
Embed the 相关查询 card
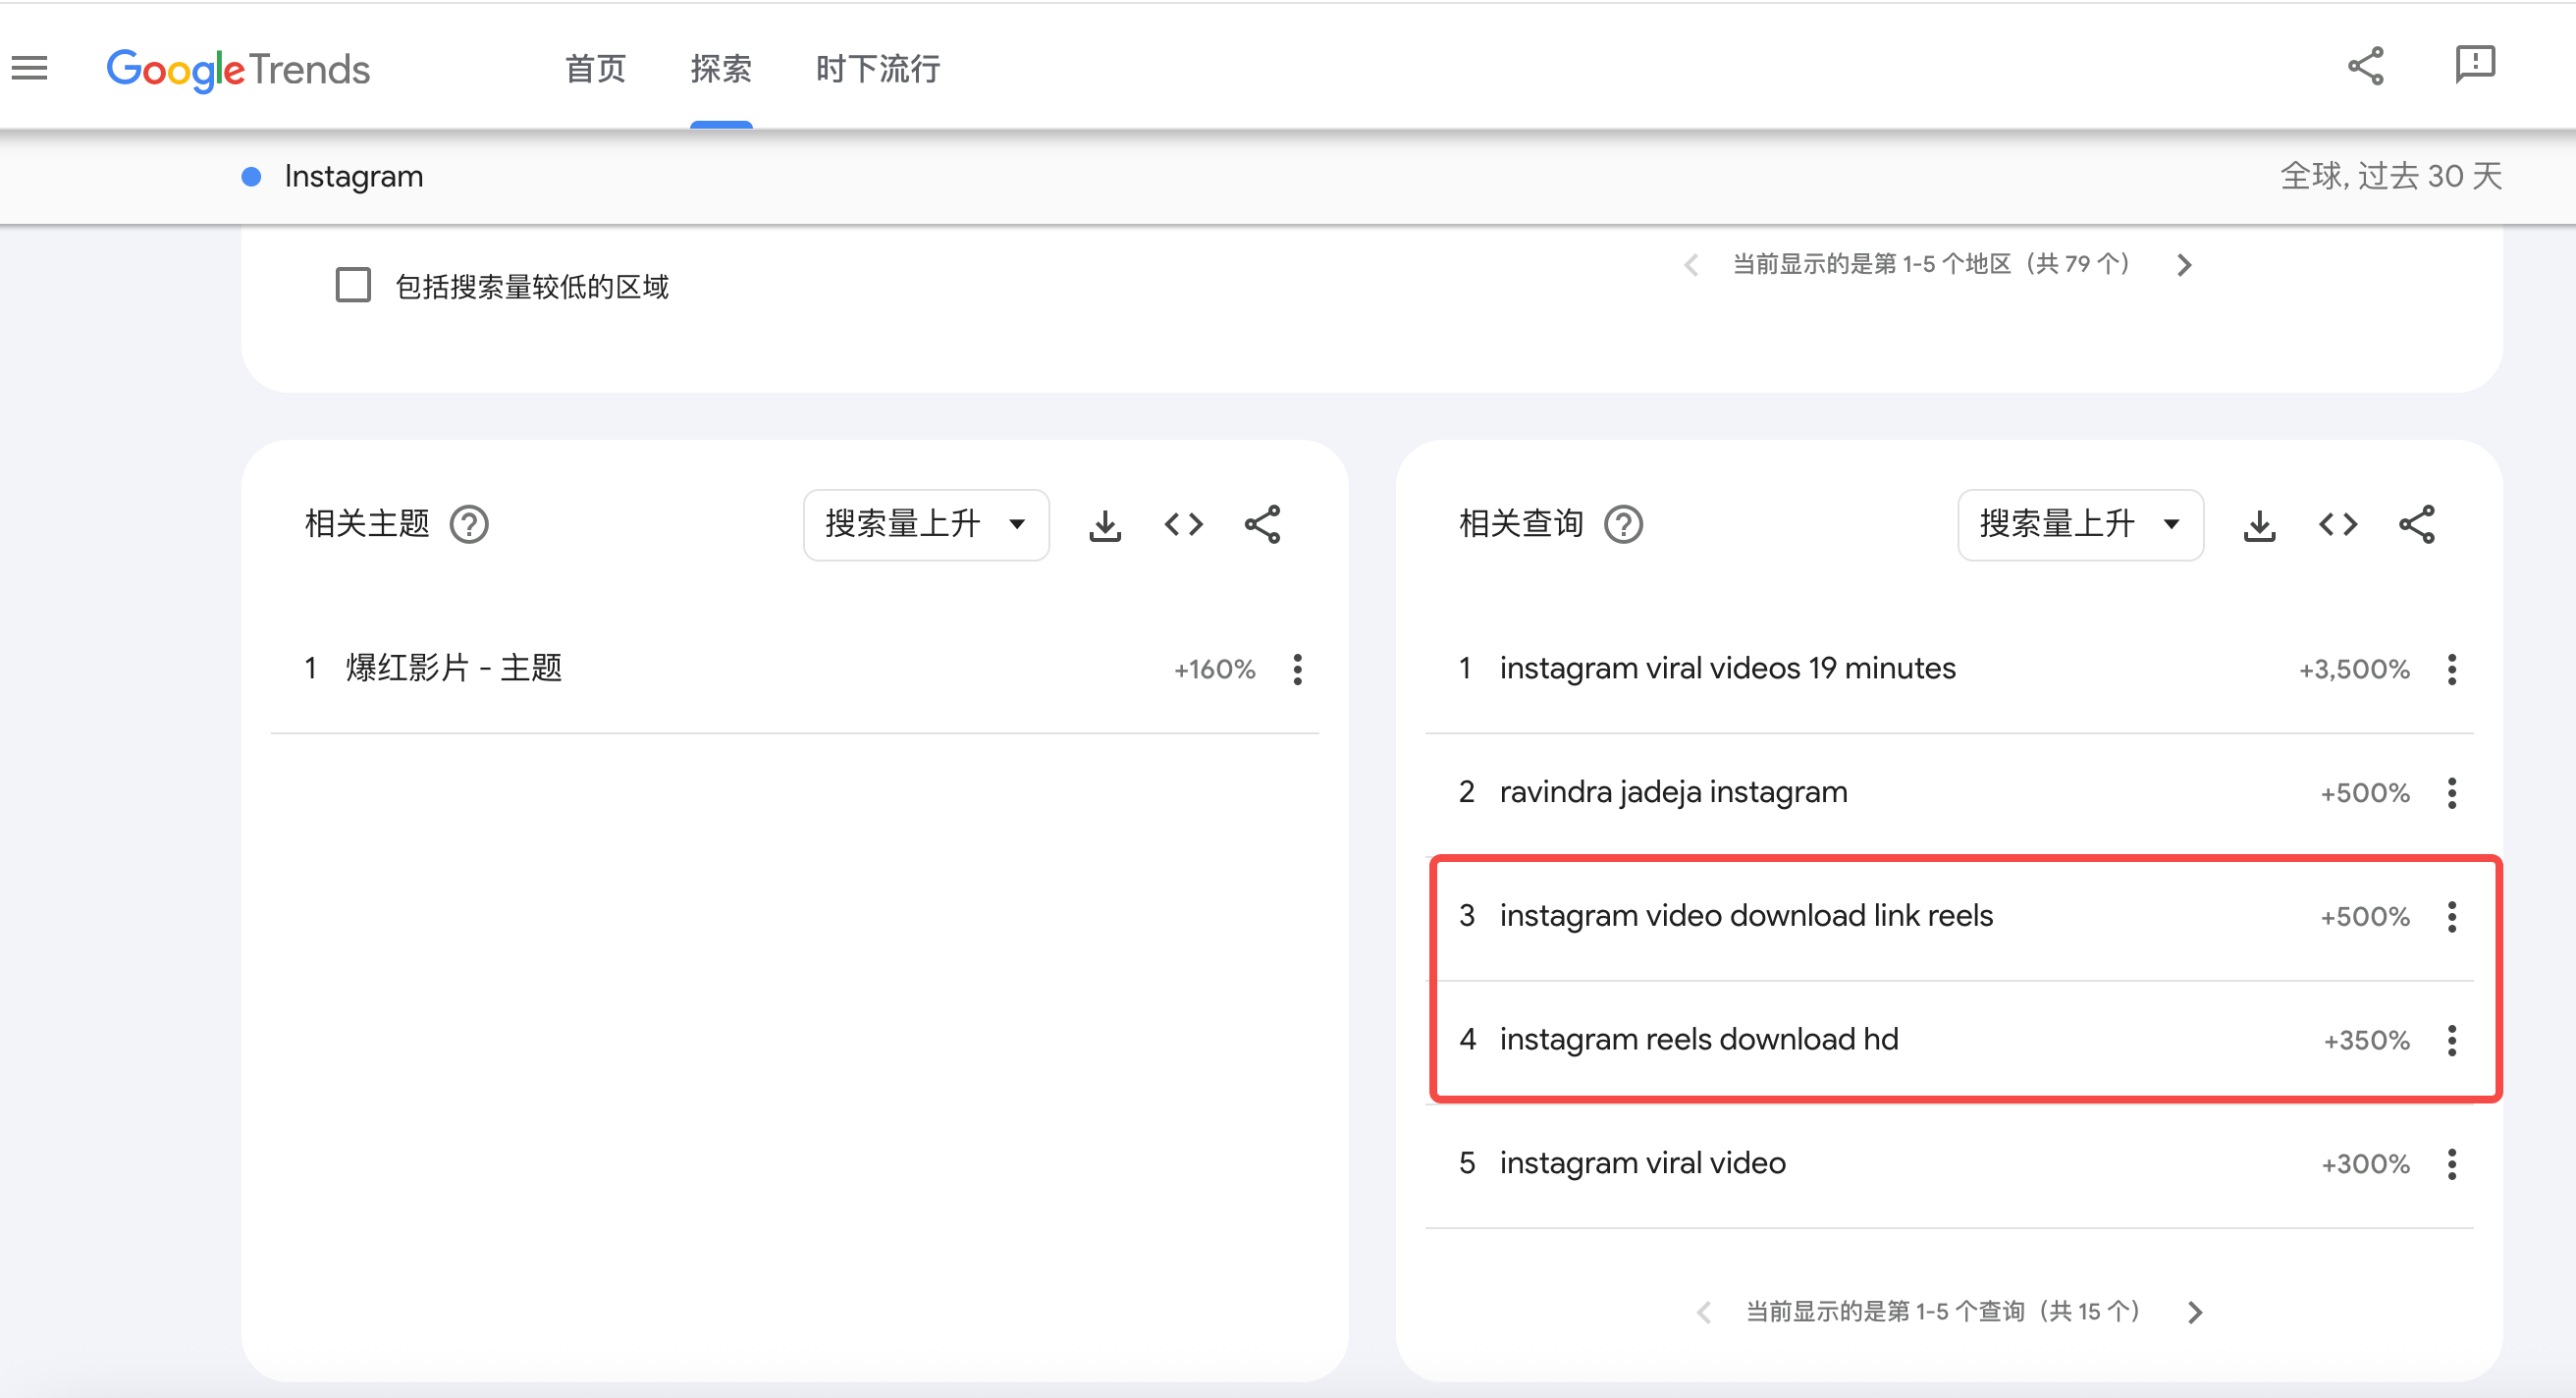pos(2338,524)
